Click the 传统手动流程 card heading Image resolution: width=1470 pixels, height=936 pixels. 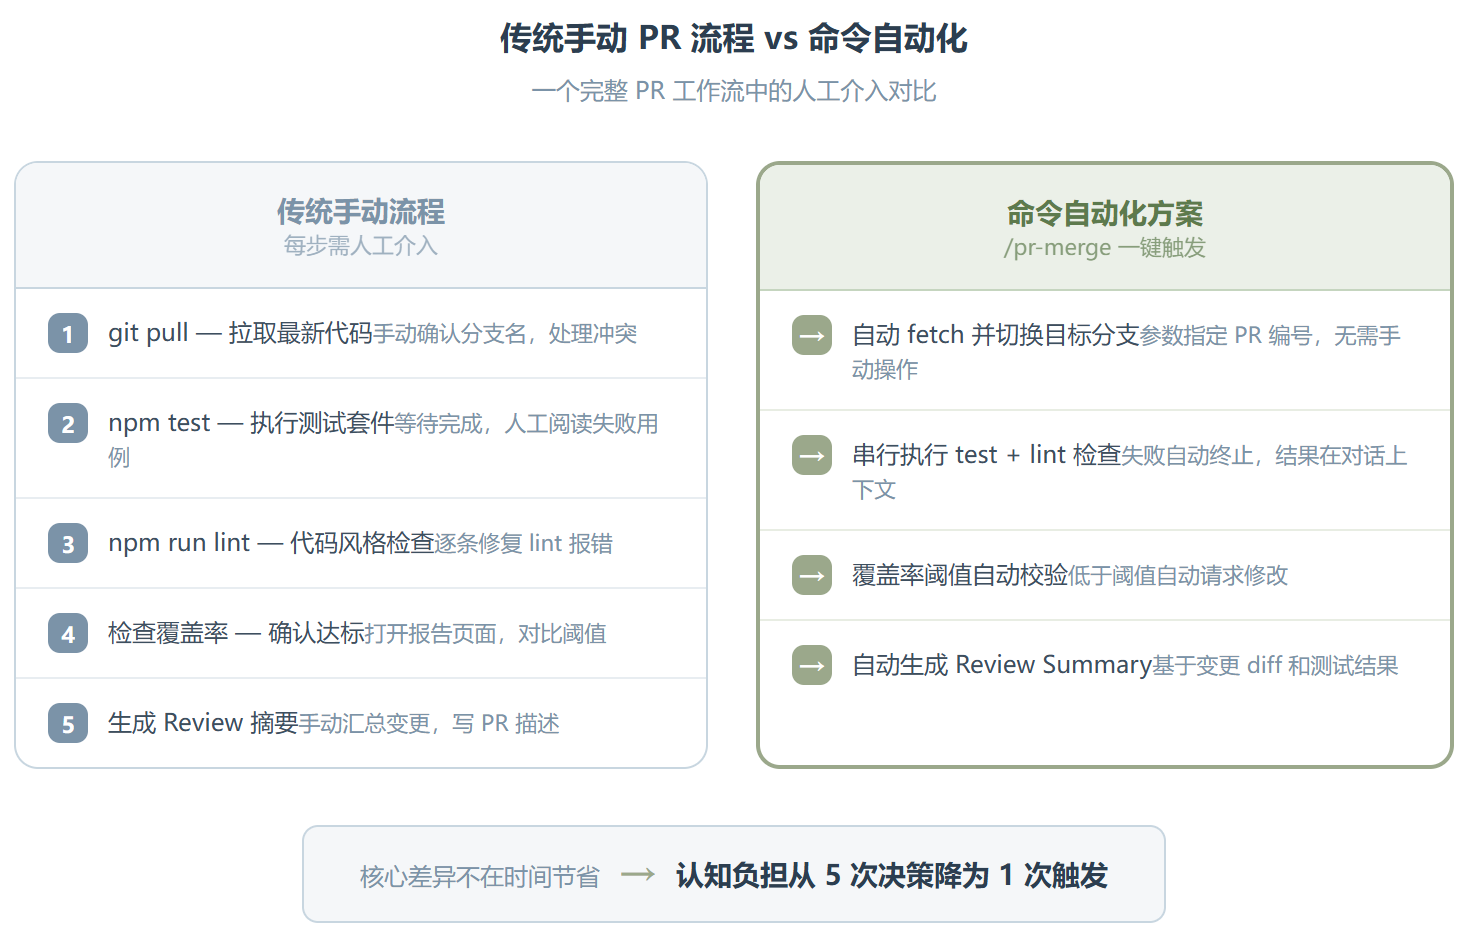point(361,212)
